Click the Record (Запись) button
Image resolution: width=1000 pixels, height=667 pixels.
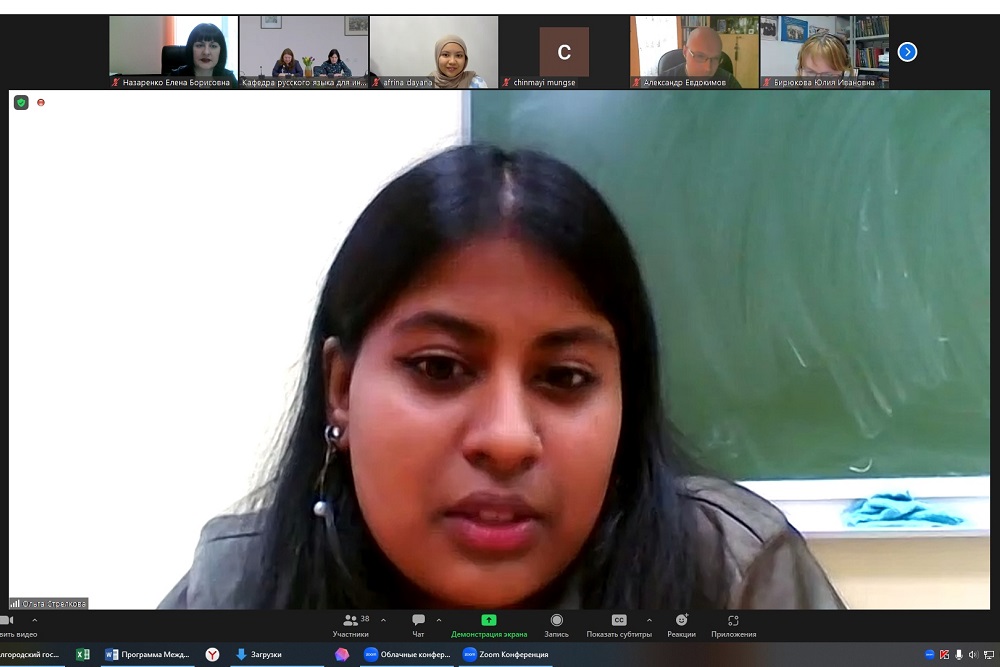coord(556,624)
